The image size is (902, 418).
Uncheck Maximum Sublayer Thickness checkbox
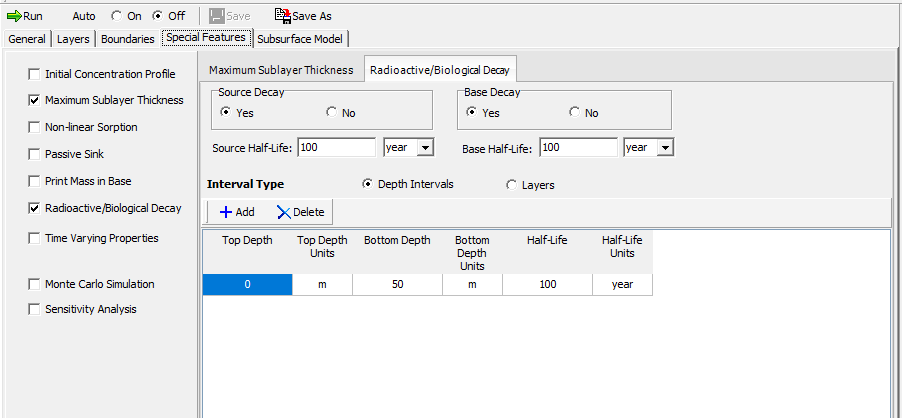[x=35, y=100]
